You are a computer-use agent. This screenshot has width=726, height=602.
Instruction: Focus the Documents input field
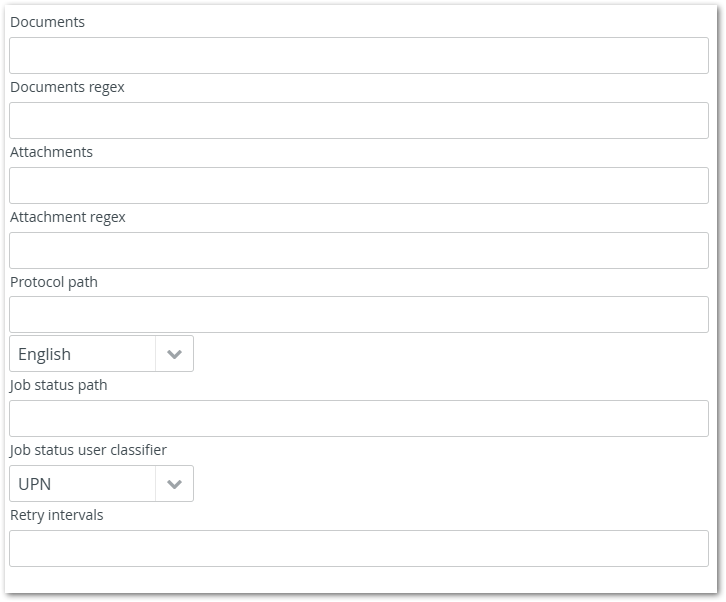coord(358,56)
